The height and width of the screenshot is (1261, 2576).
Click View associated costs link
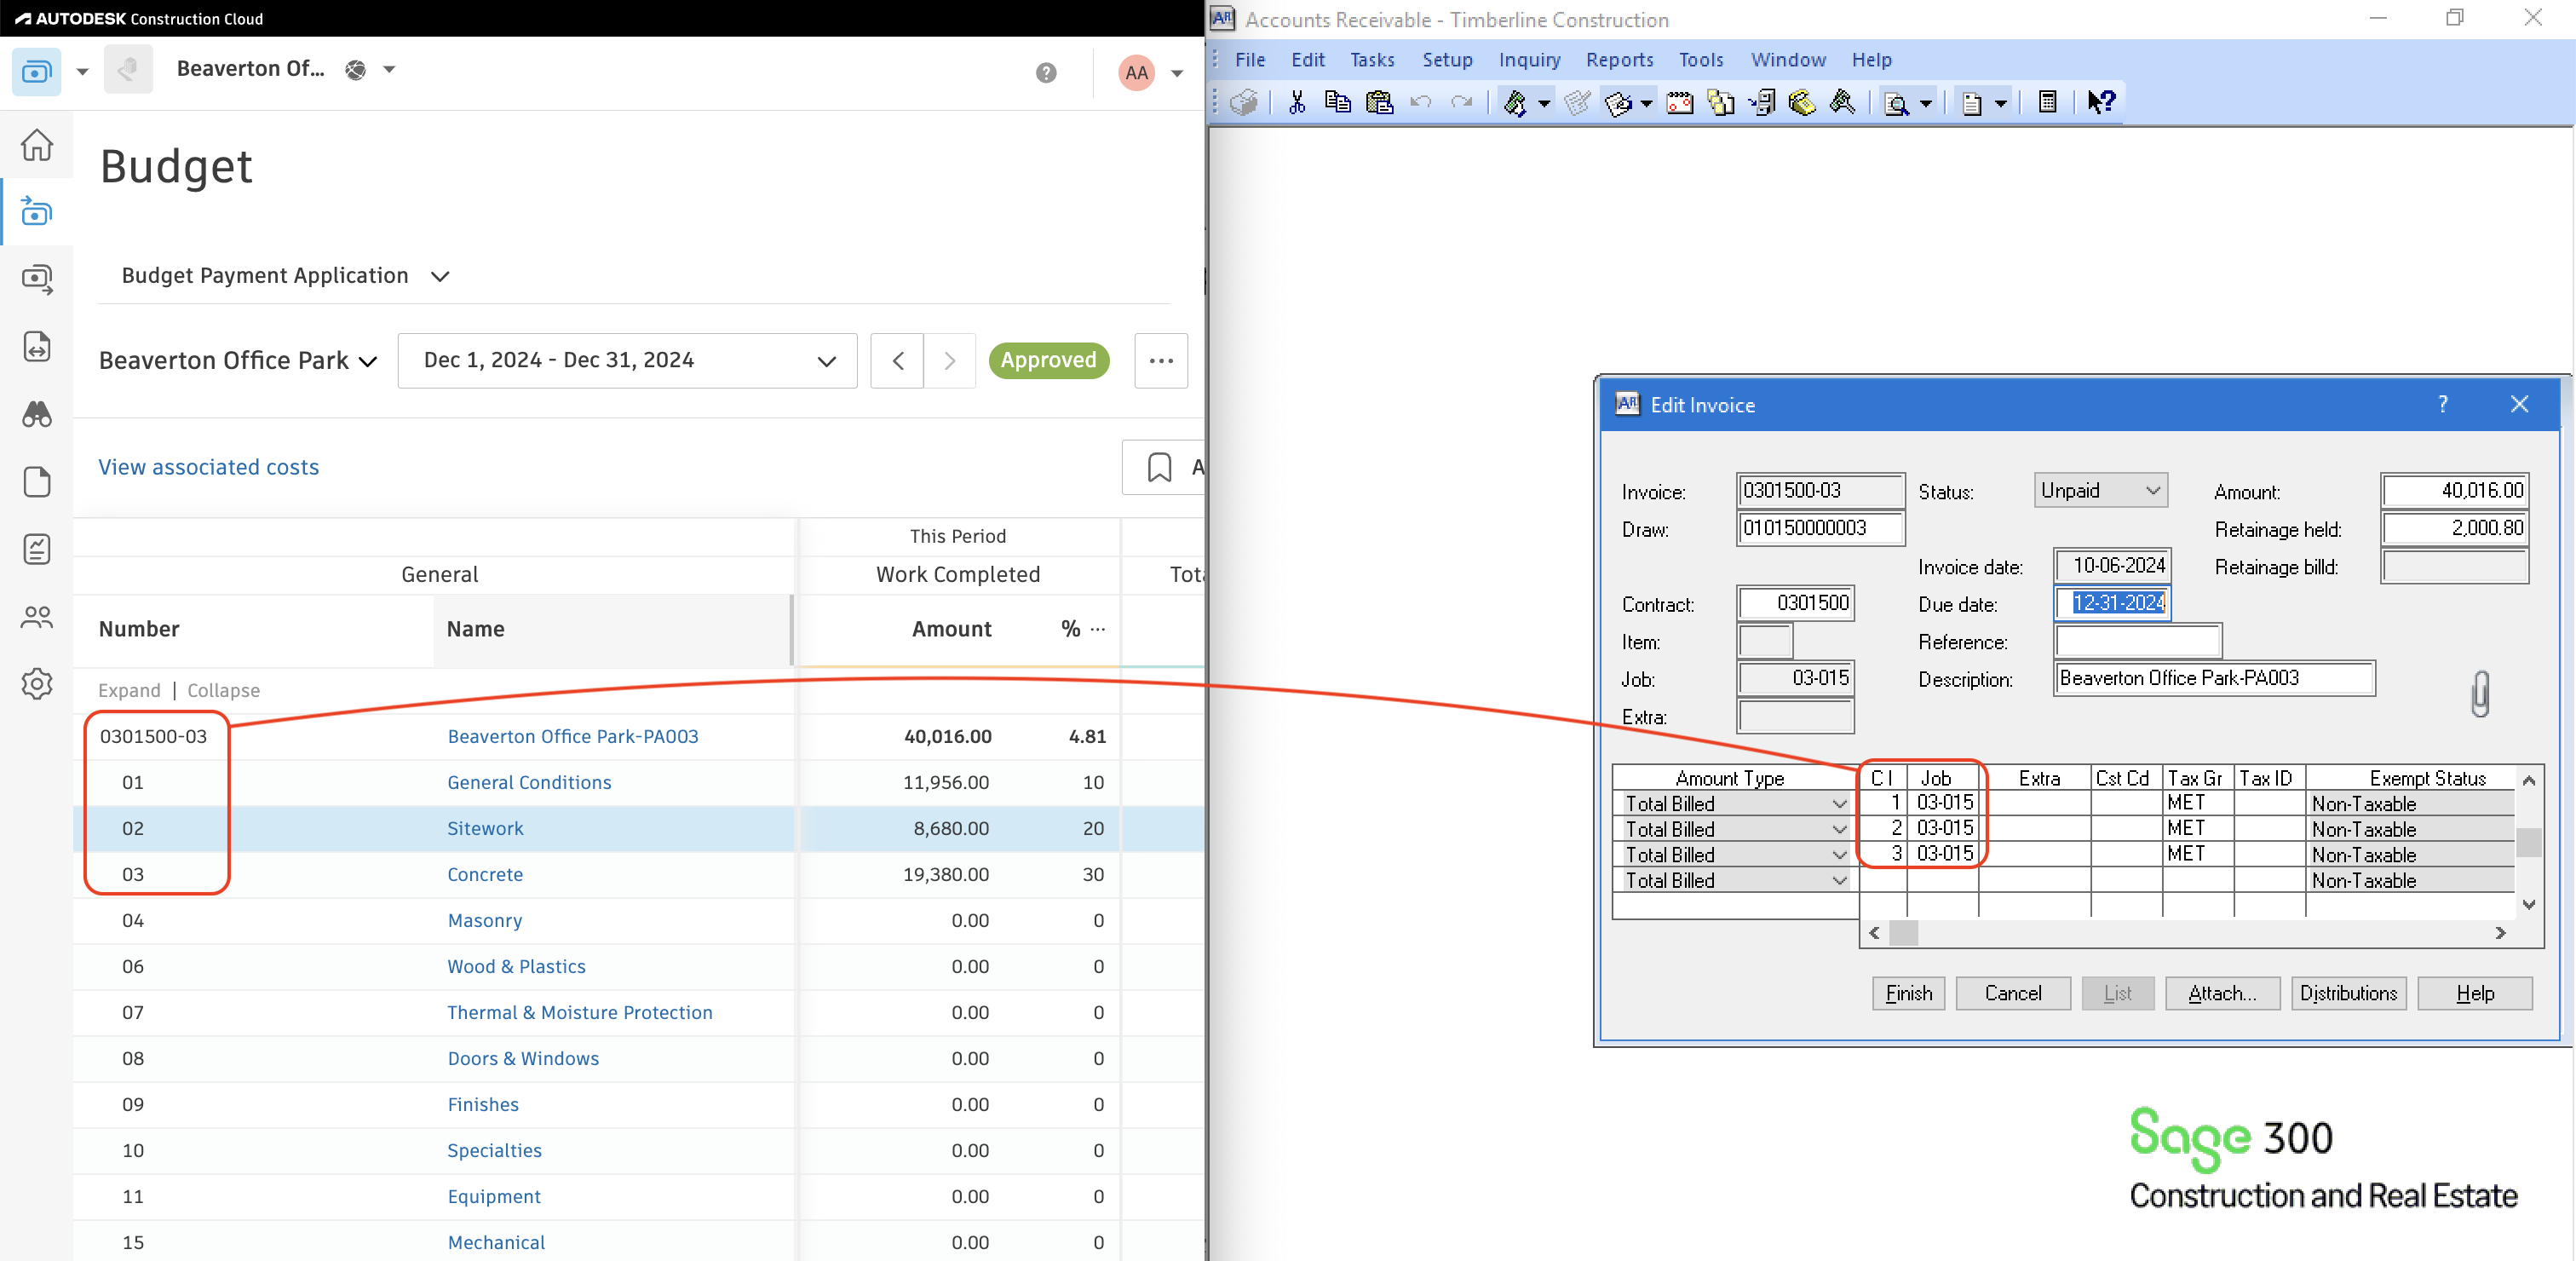click(208, 467)
